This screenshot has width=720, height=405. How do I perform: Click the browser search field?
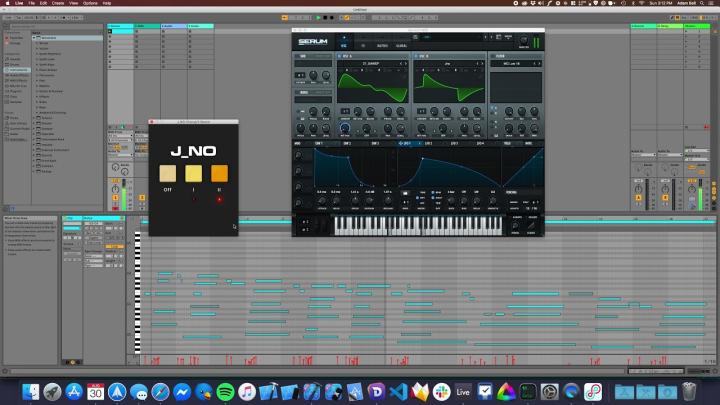pos(55,26)
